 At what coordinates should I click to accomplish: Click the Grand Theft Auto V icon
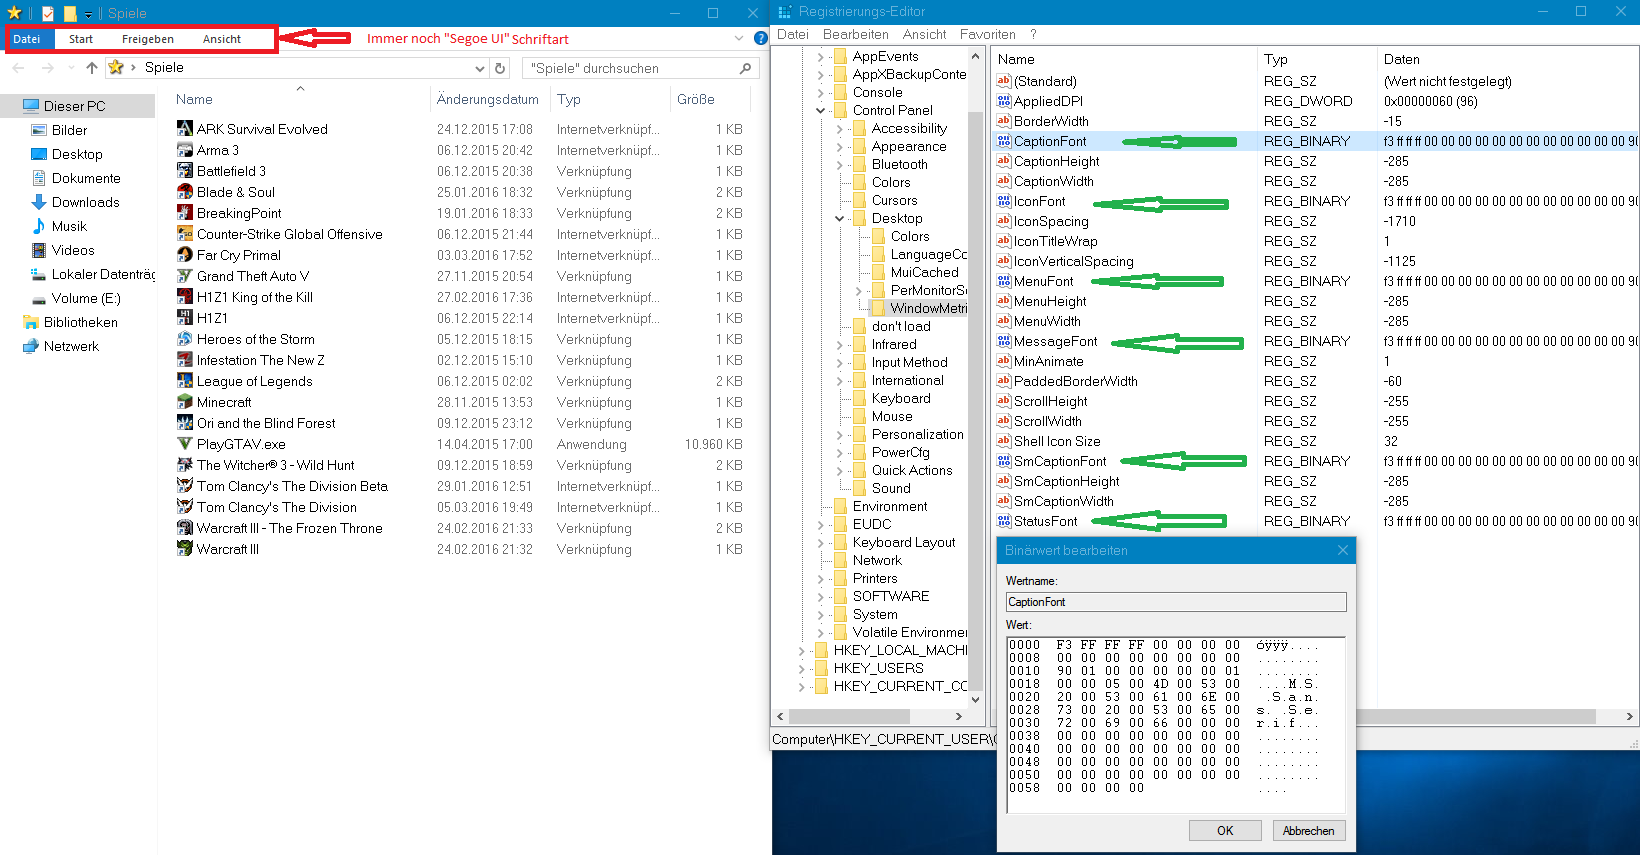point(185,275)
